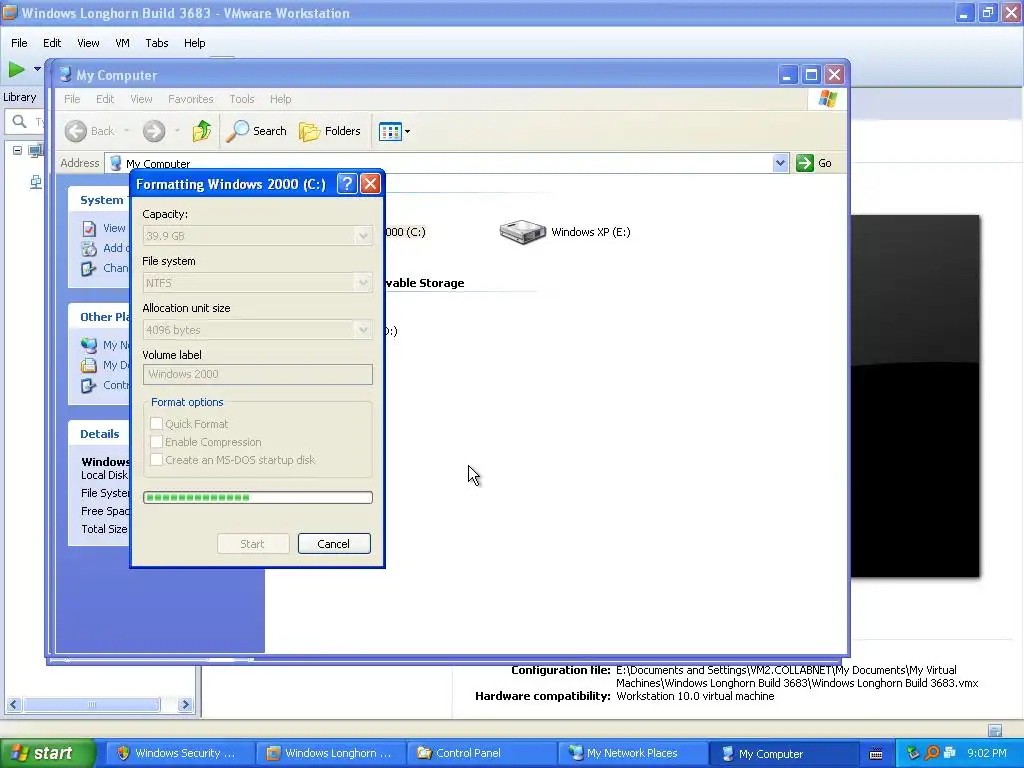Open the VMware Edit menu
1024x768 pixels.
tap(52, 43)
